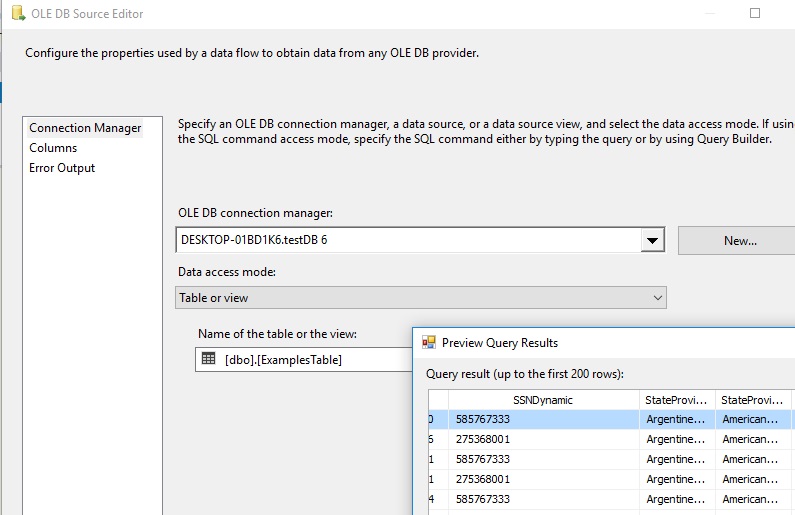Click the second StateProvi... column header
795x515 pixels.
[x=752, y=400]
